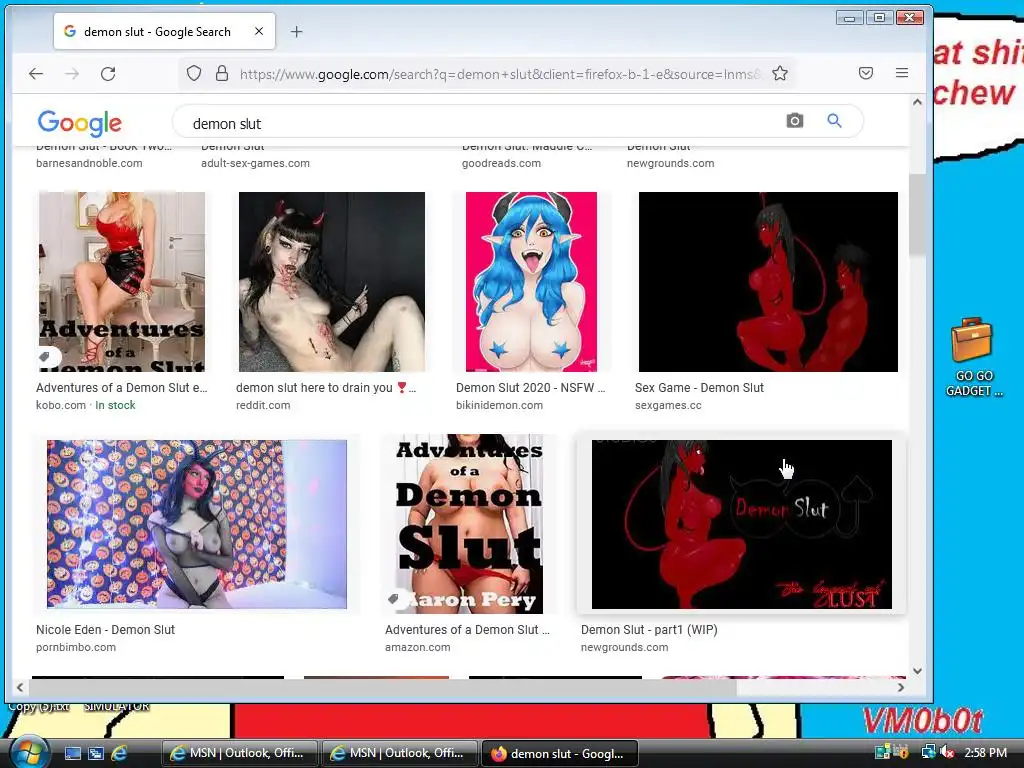The height and width of the screenshot is (768, 1024).
Task: Click the Firefox address bar URL
Action: click(500, 74)
